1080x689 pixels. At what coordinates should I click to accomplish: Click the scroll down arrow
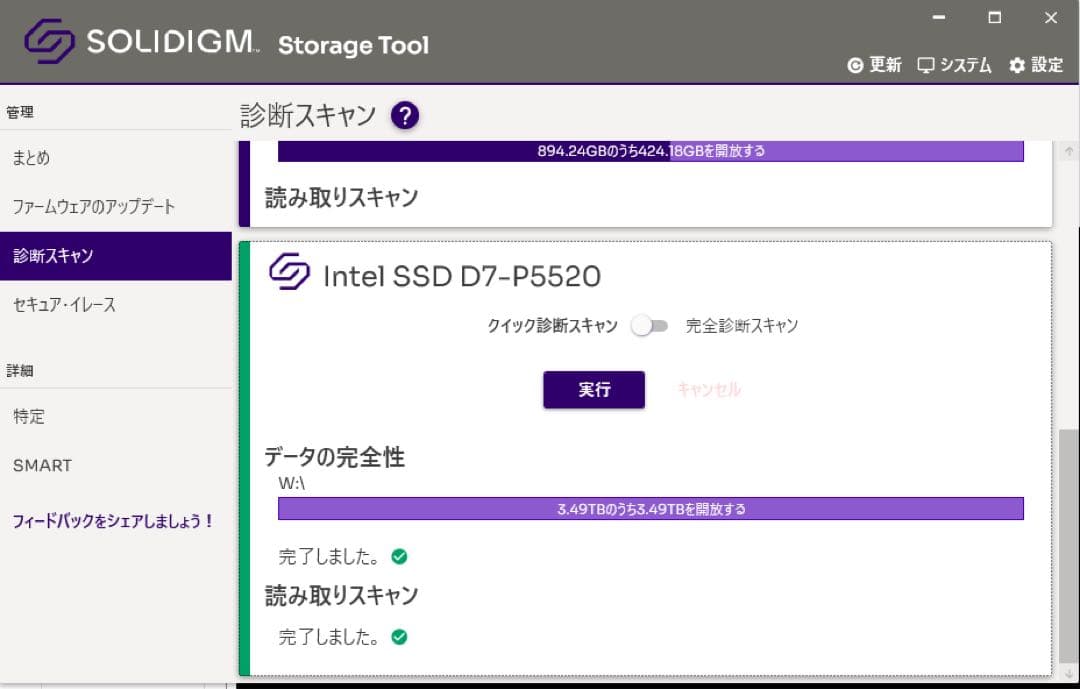click(x=1069, y=672)
